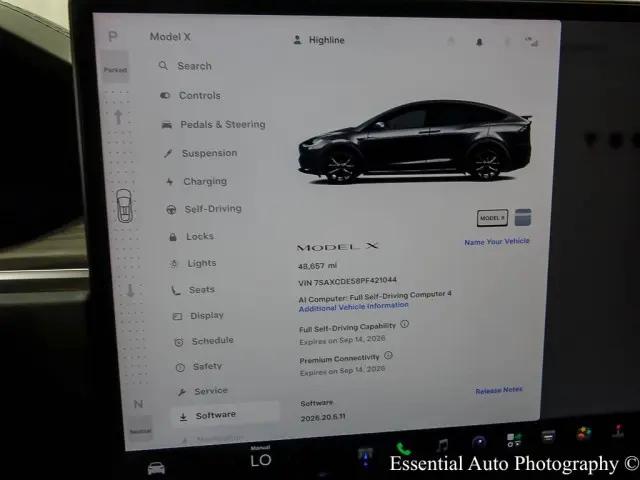The height and width of the screenshot is (480, 640).
Task: Open the colorful Toybox app icon
Action: (x=584, y=433)
